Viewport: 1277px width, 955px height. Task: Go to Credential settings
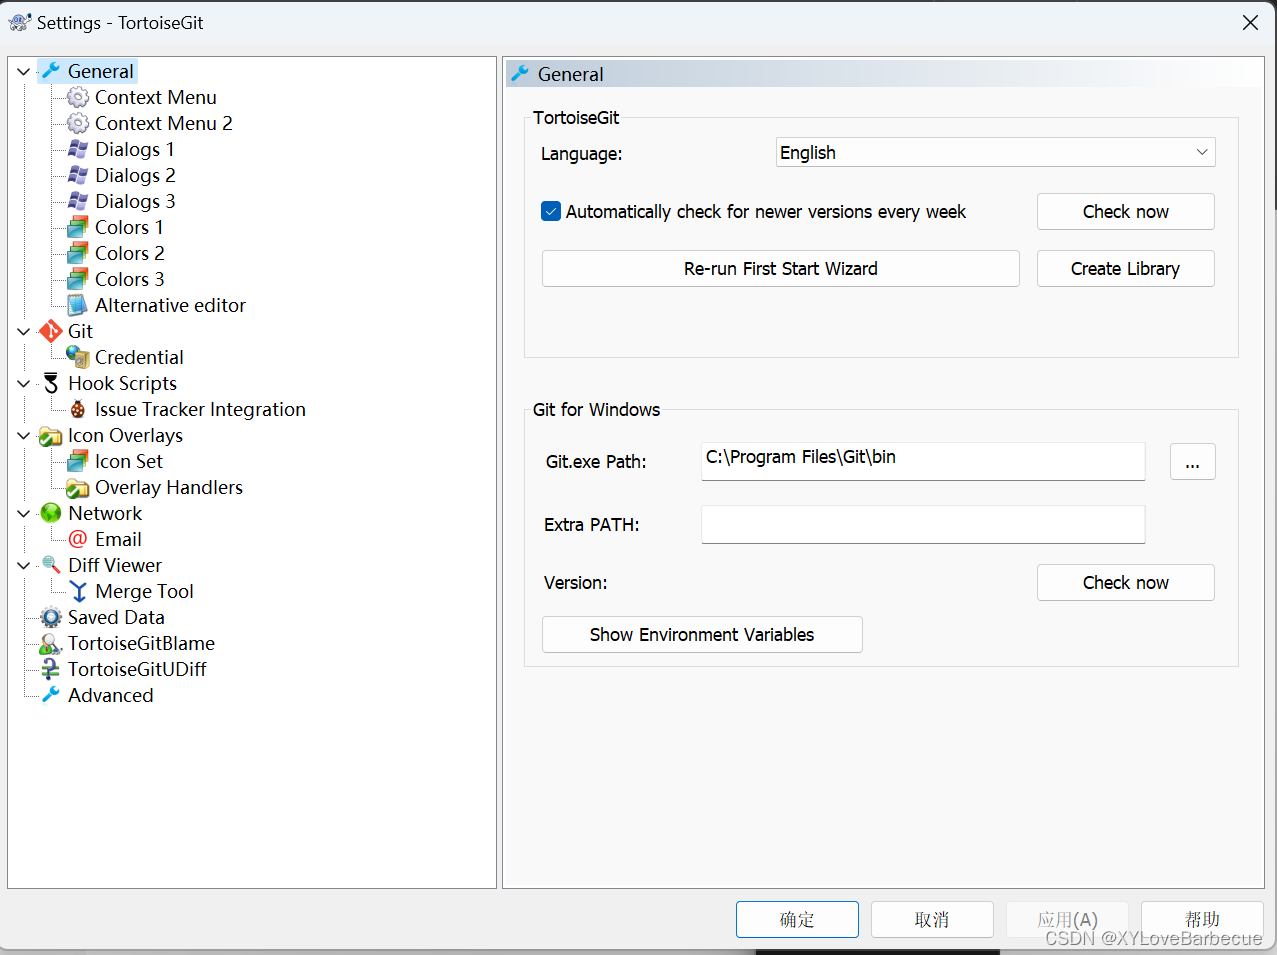(x=139, y=357)
